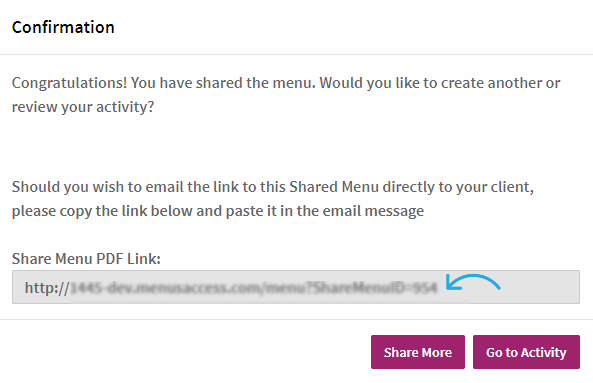This screenshot has width=593, height=383.
Task: Focus the Share Menu PDF Link field
Action: tap(296, 287)
